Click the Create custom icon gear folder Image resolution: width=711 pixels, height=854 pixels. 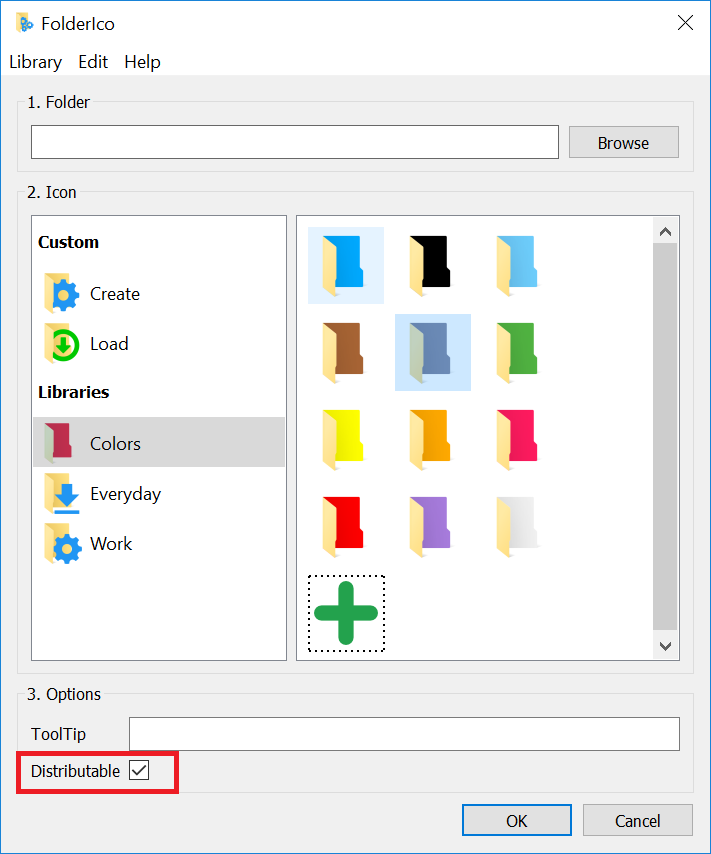(62, 294)
